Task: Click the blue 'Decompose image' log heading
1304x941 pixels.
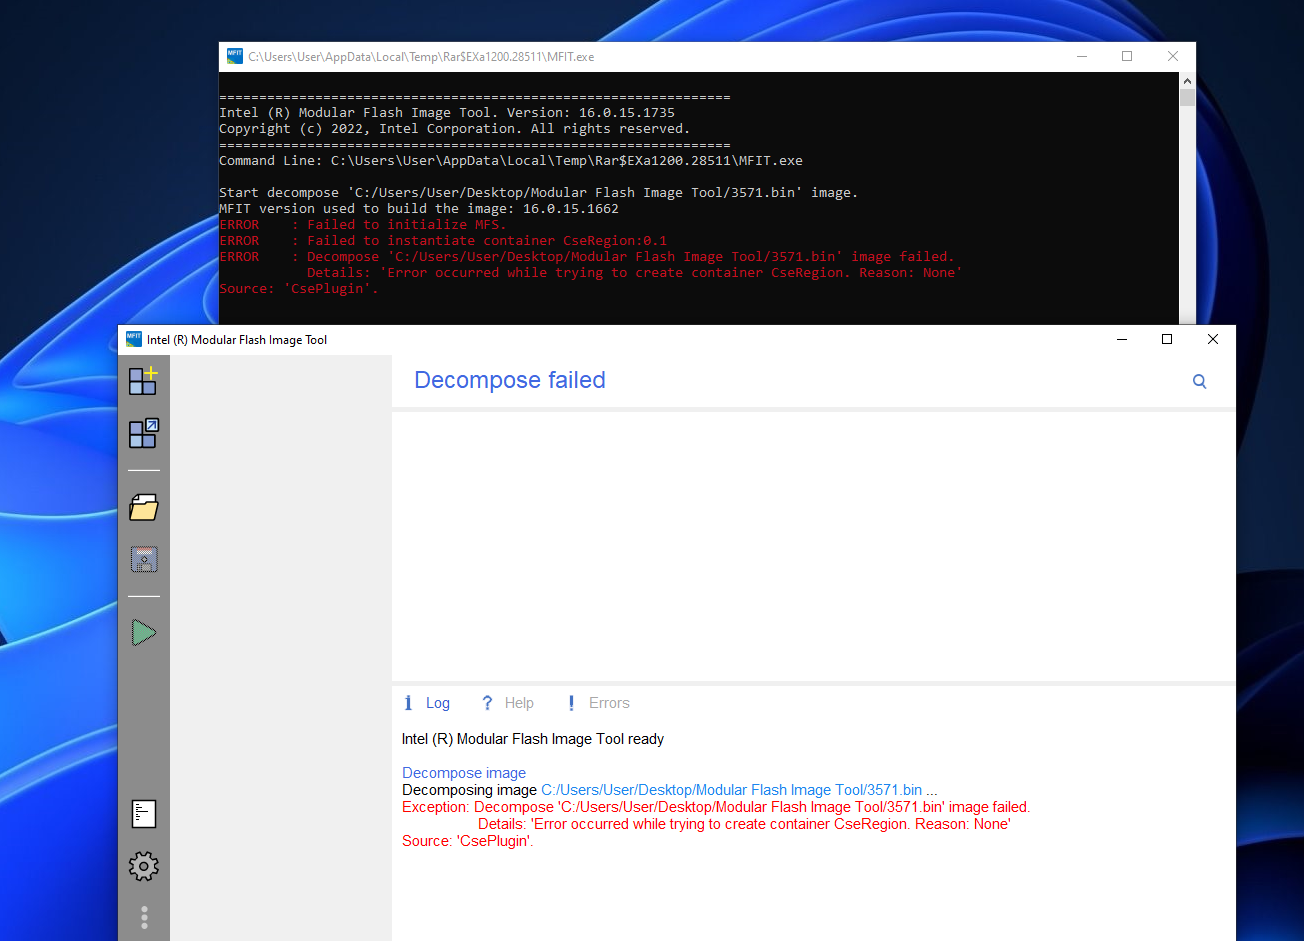Action: 464,773
